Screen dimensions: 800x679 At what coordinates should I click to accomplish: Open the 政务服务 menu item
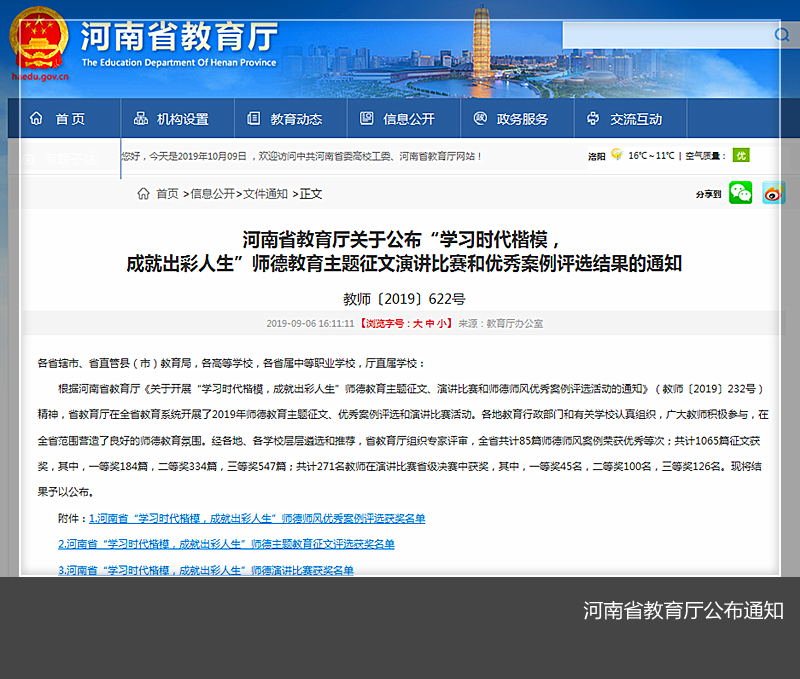point(522,119)
